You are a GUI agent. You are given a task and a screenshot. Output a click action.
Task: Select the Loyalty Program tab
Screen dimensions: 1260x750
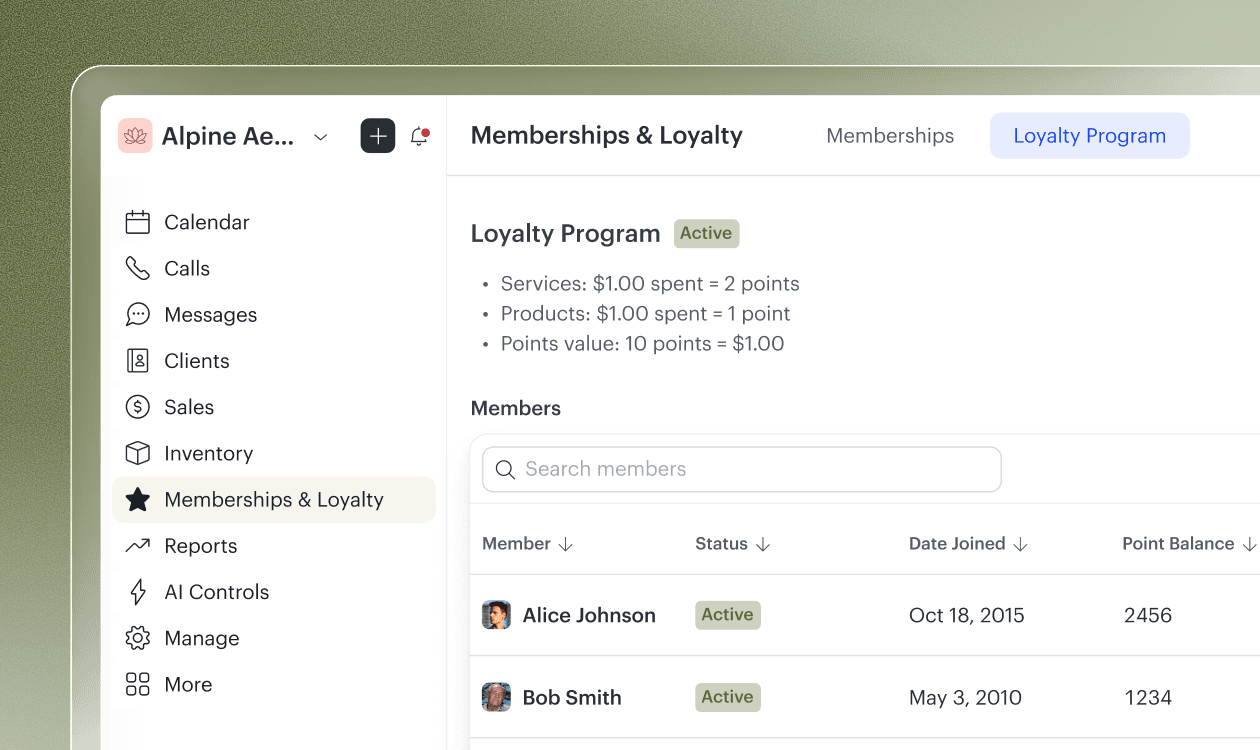[1089, 136]
